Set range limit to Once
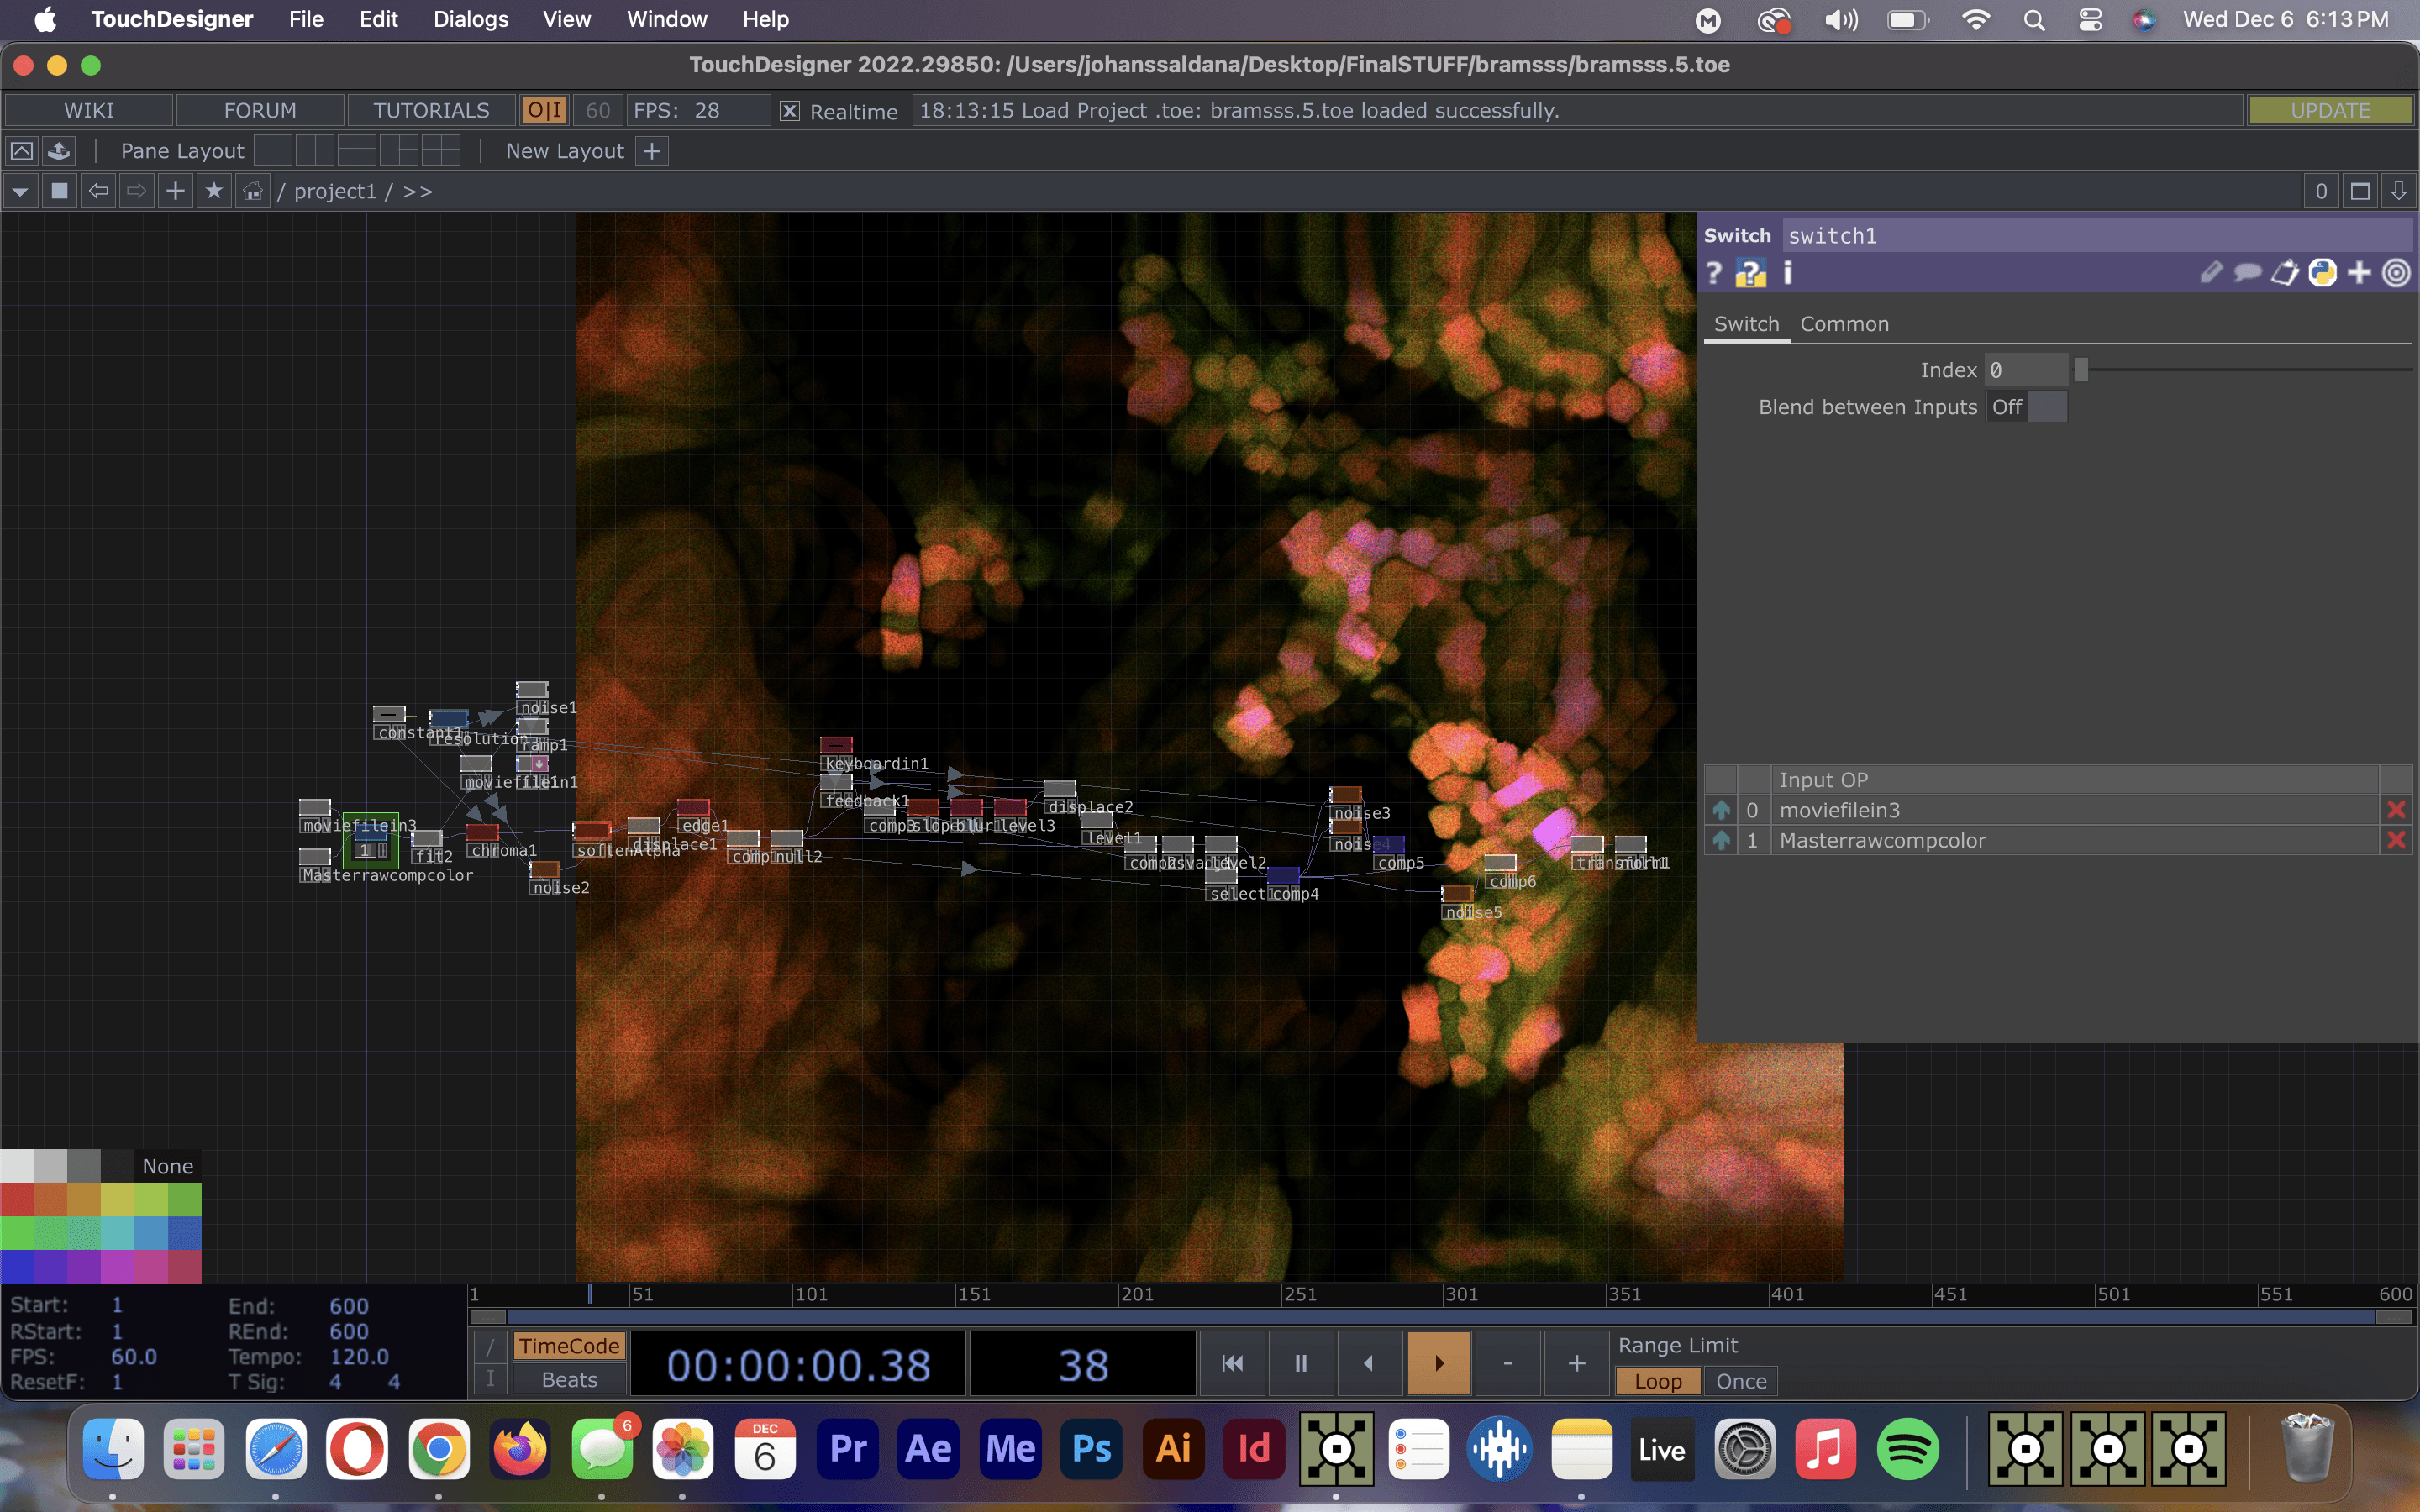This screenshot has width=2420, height=1512. [x=1740, y=1381]
